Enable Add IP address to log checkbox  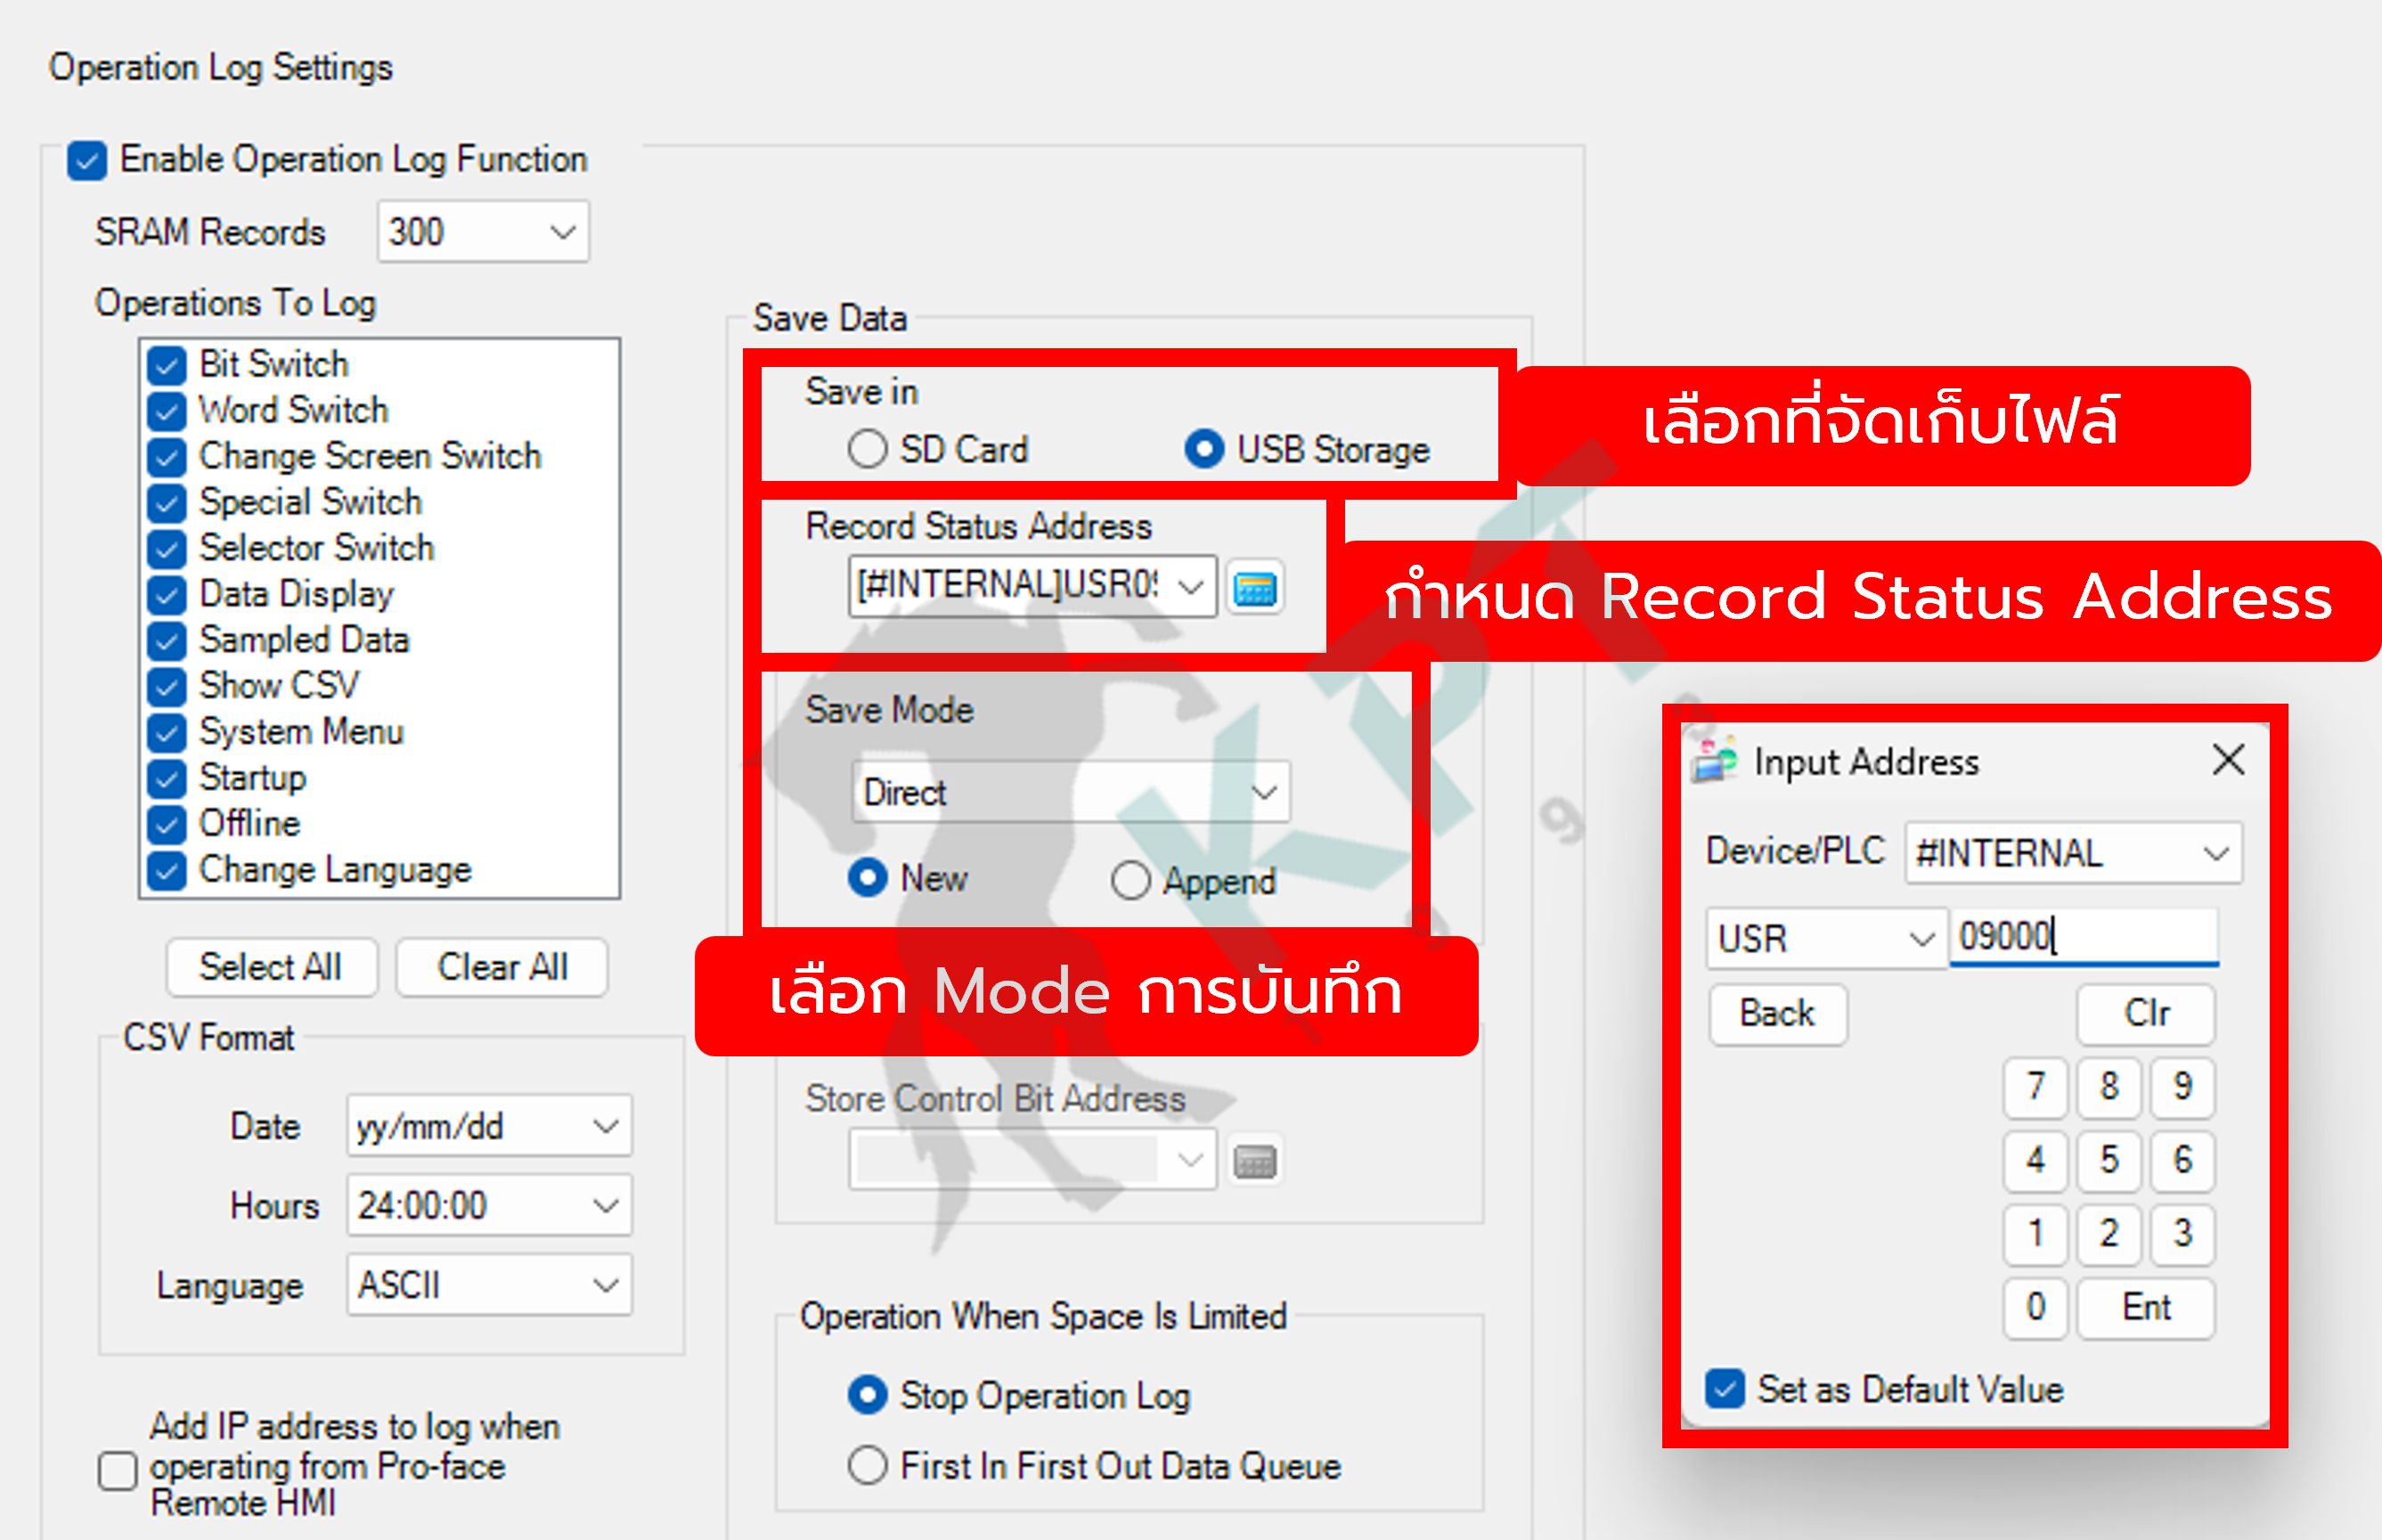click(x=118, y=1470)
